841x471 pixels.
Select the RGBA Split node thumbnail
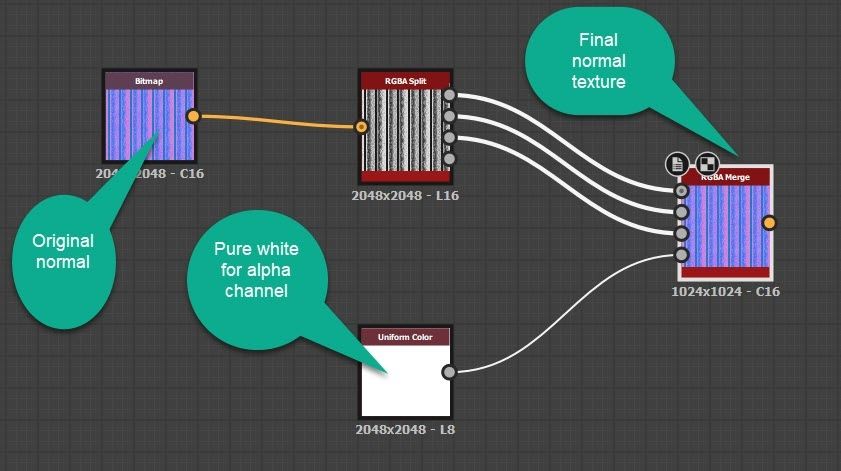[x=404, y=130]
